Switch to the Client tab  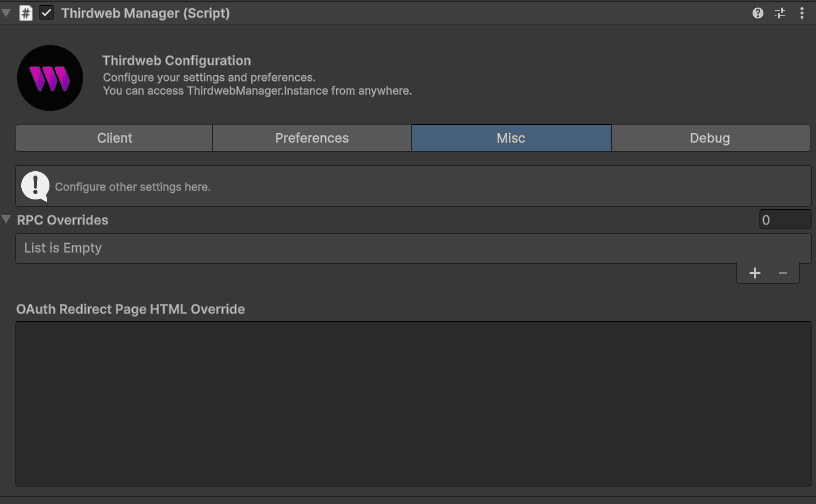point(114,138)
